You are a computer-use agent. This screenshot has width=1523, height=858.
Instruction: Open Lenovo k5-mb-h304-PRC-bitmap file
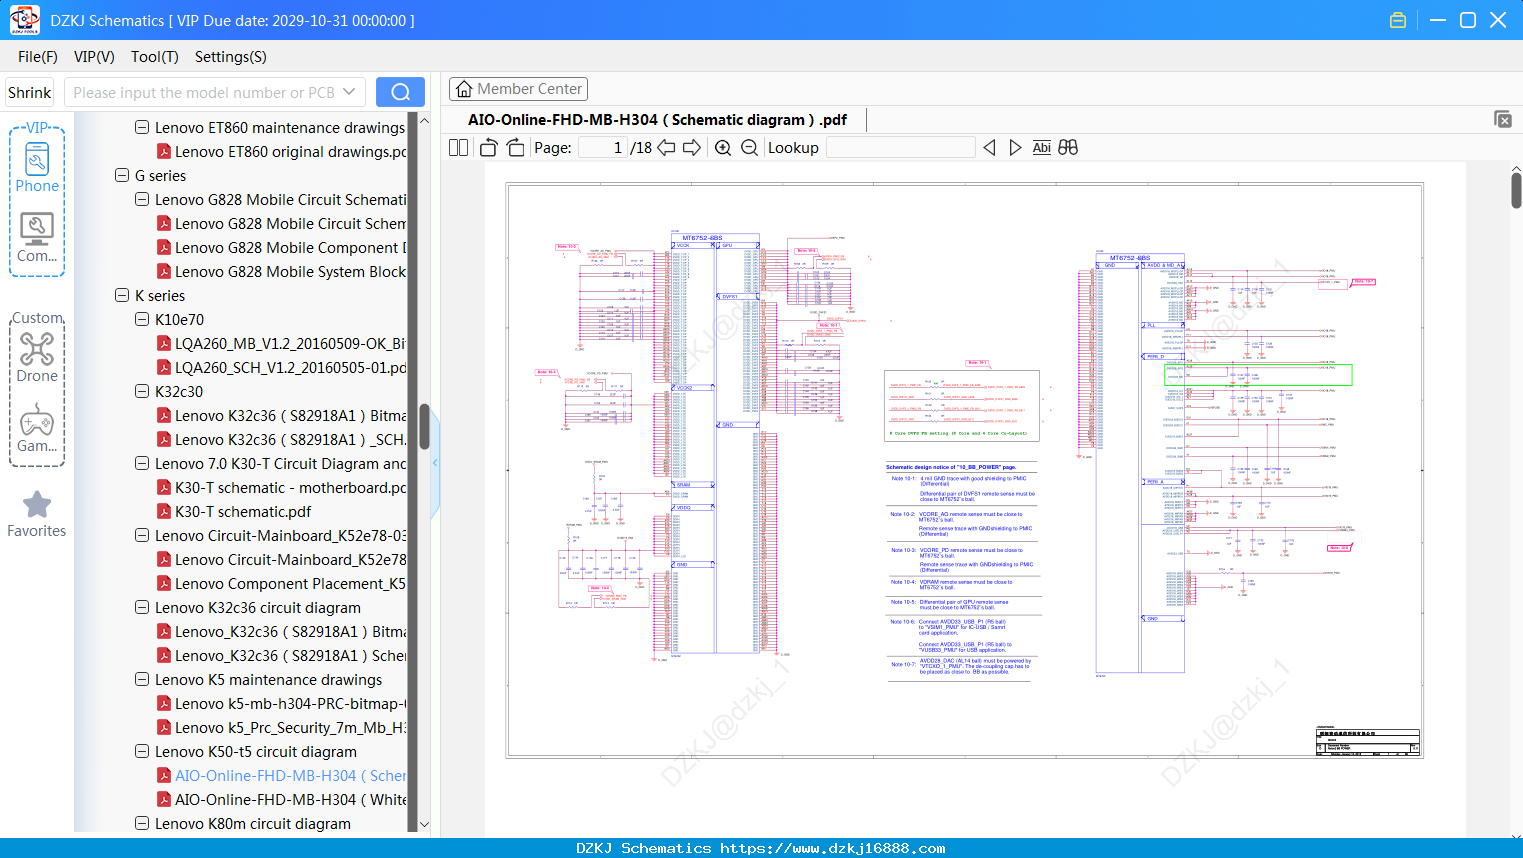click(282, 703)
